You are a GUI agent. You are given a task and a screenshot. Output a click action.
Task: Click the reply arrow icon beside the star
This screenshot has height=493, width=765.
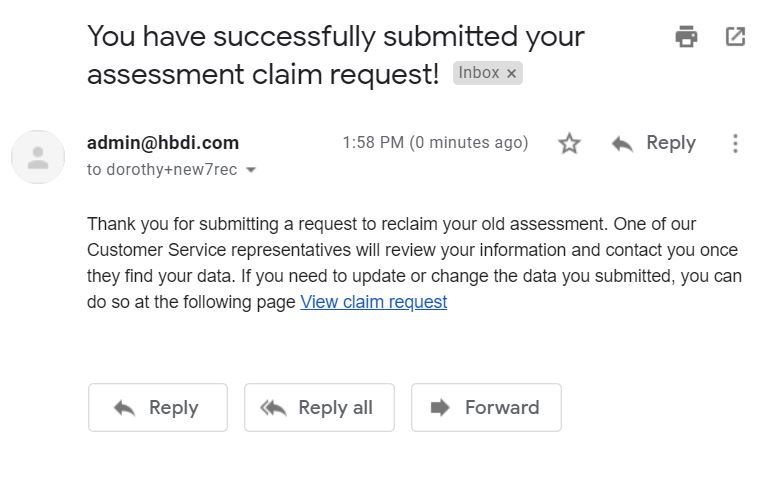622,144
